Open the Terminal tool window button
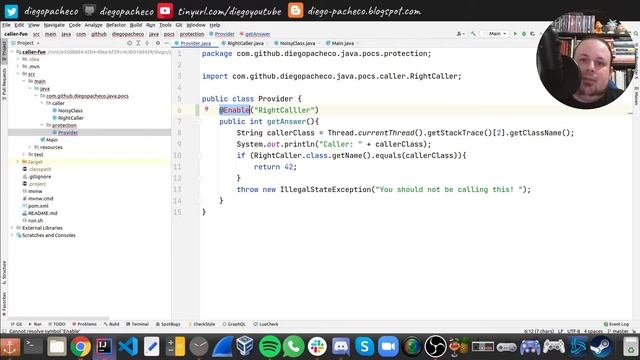Screen dimensions: 640x360 pos(137,324)
